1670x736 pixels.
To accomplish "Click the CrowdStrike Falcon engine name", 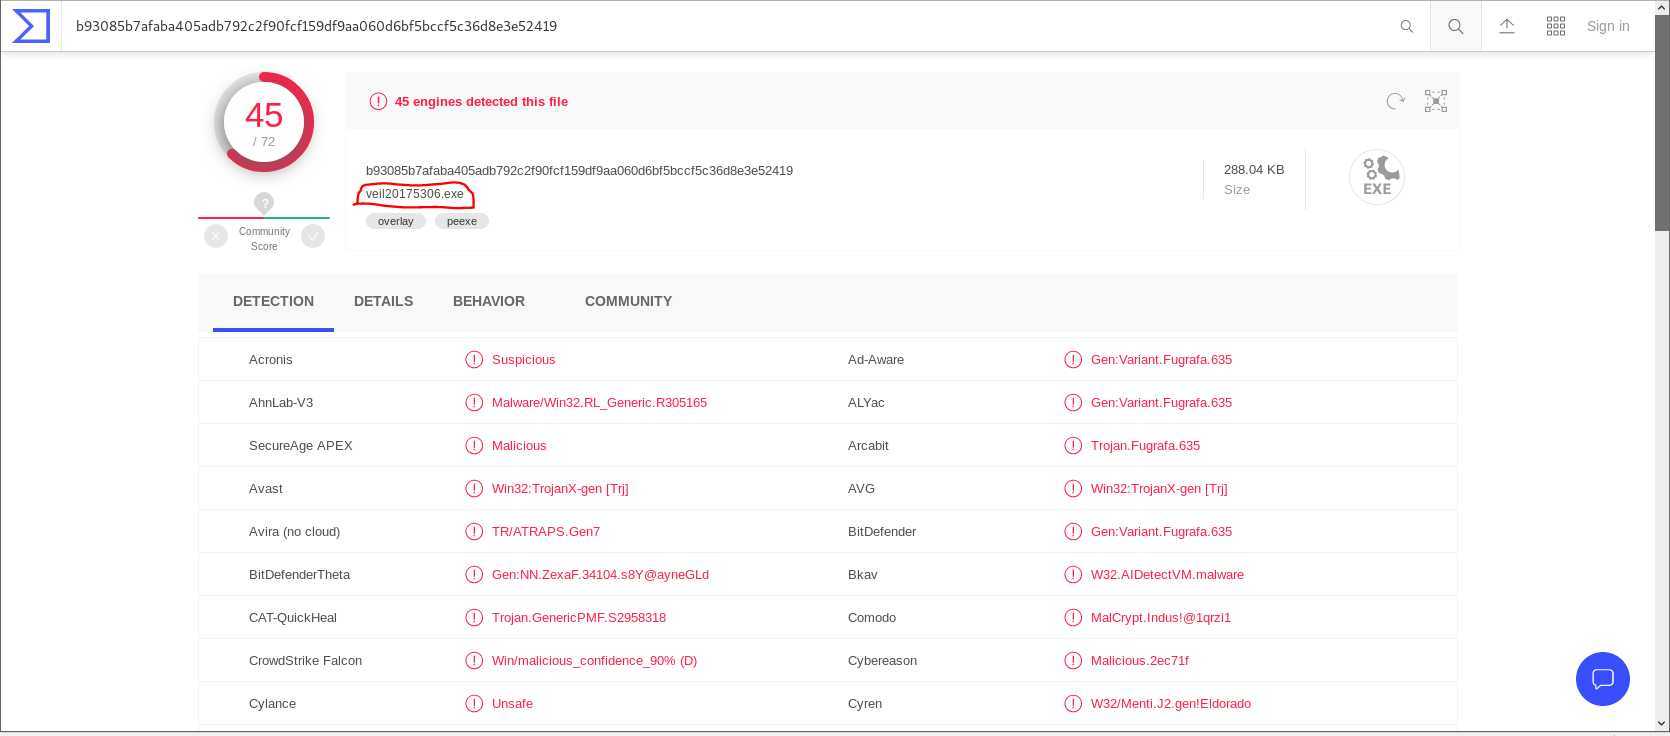I will (x=305, y=661).
